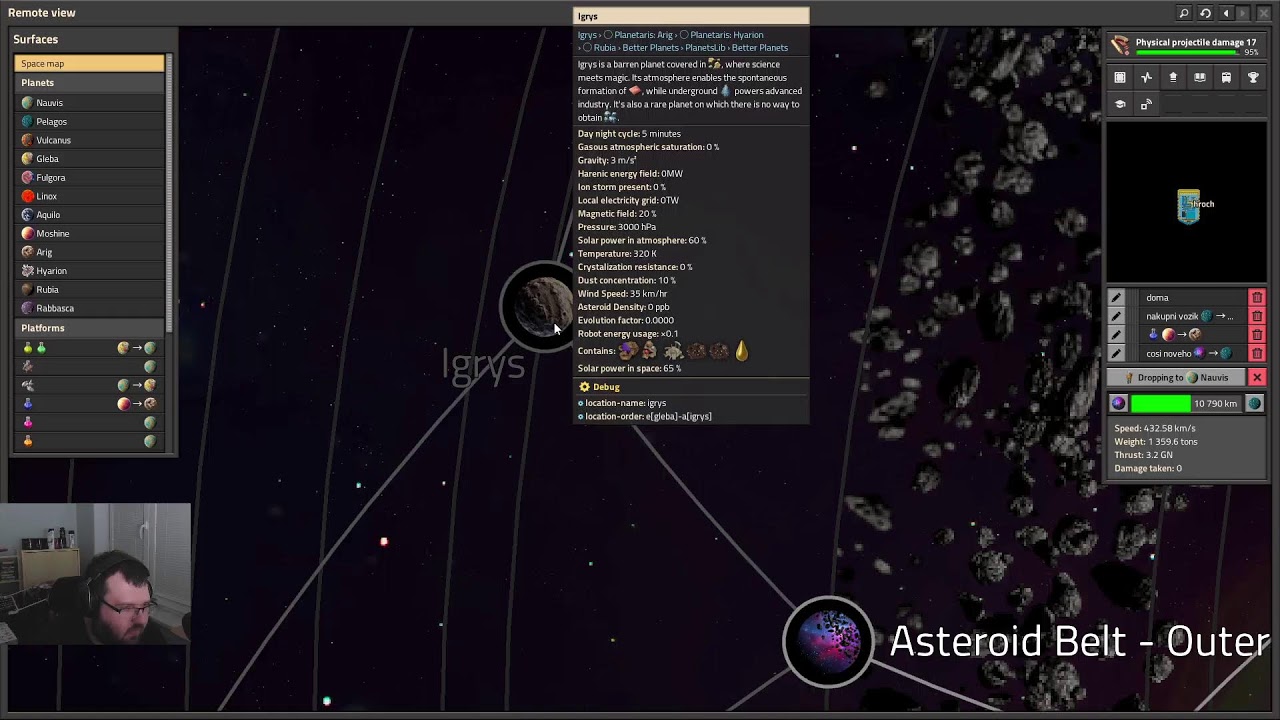The width and height of the screenshot is (1280, 720).
Task: Open the Hyarion planet surface
Action: pos(89,271)
